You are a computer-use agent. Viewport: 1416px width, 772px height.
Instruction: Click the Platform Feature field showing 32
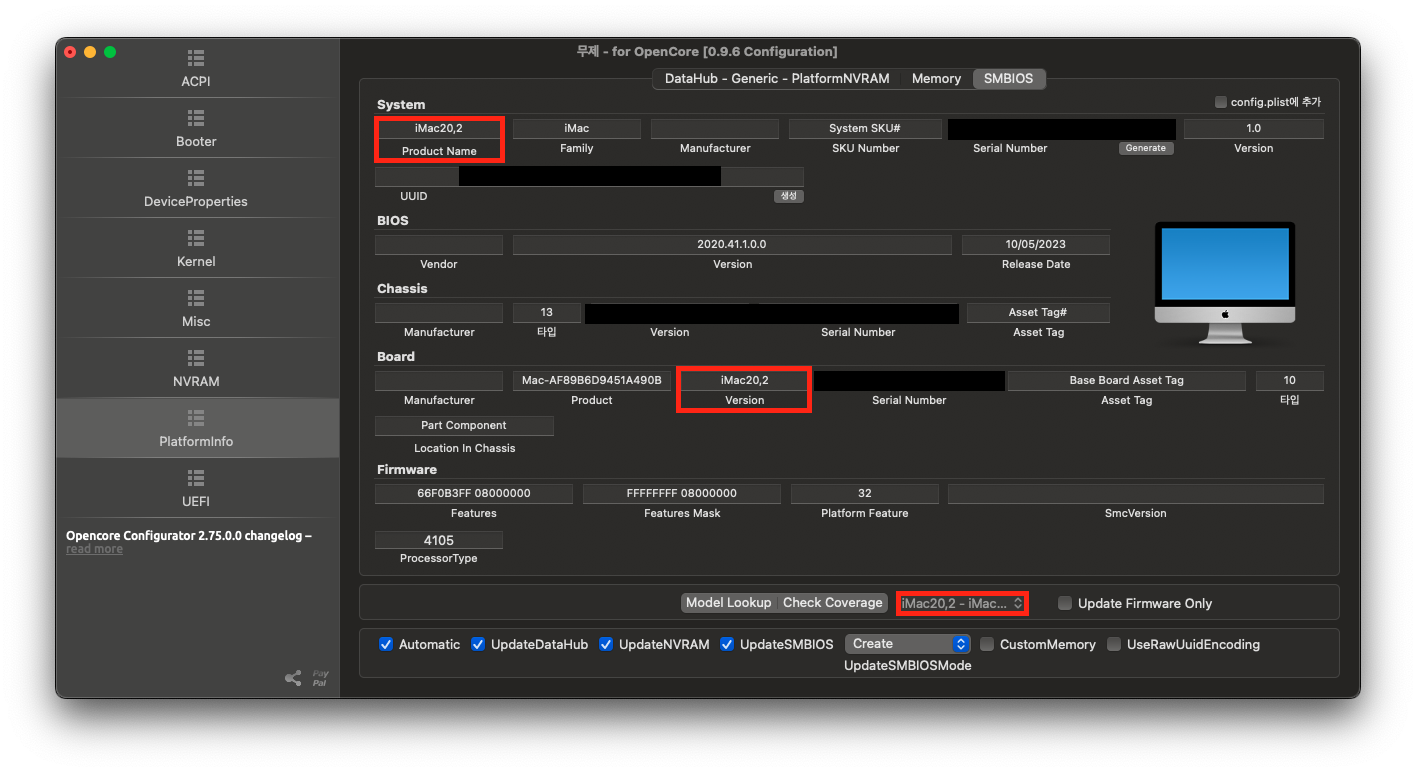pyautogui.click(x=865, y=493)
